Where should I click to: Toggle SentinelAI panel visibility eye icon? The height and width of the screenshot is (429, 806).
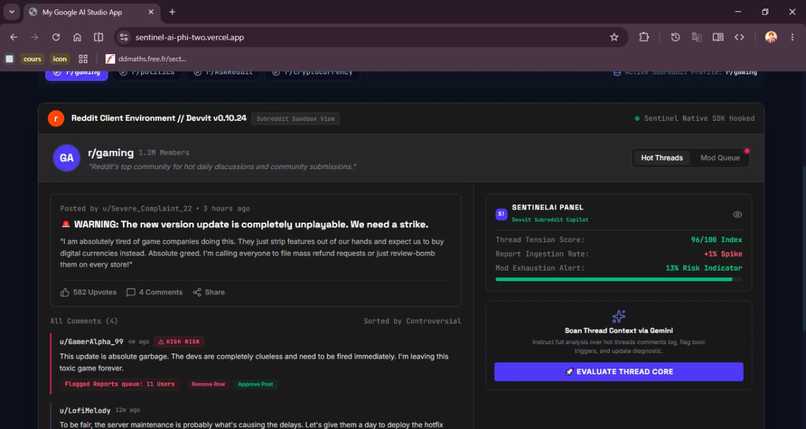tap(737, 214)
